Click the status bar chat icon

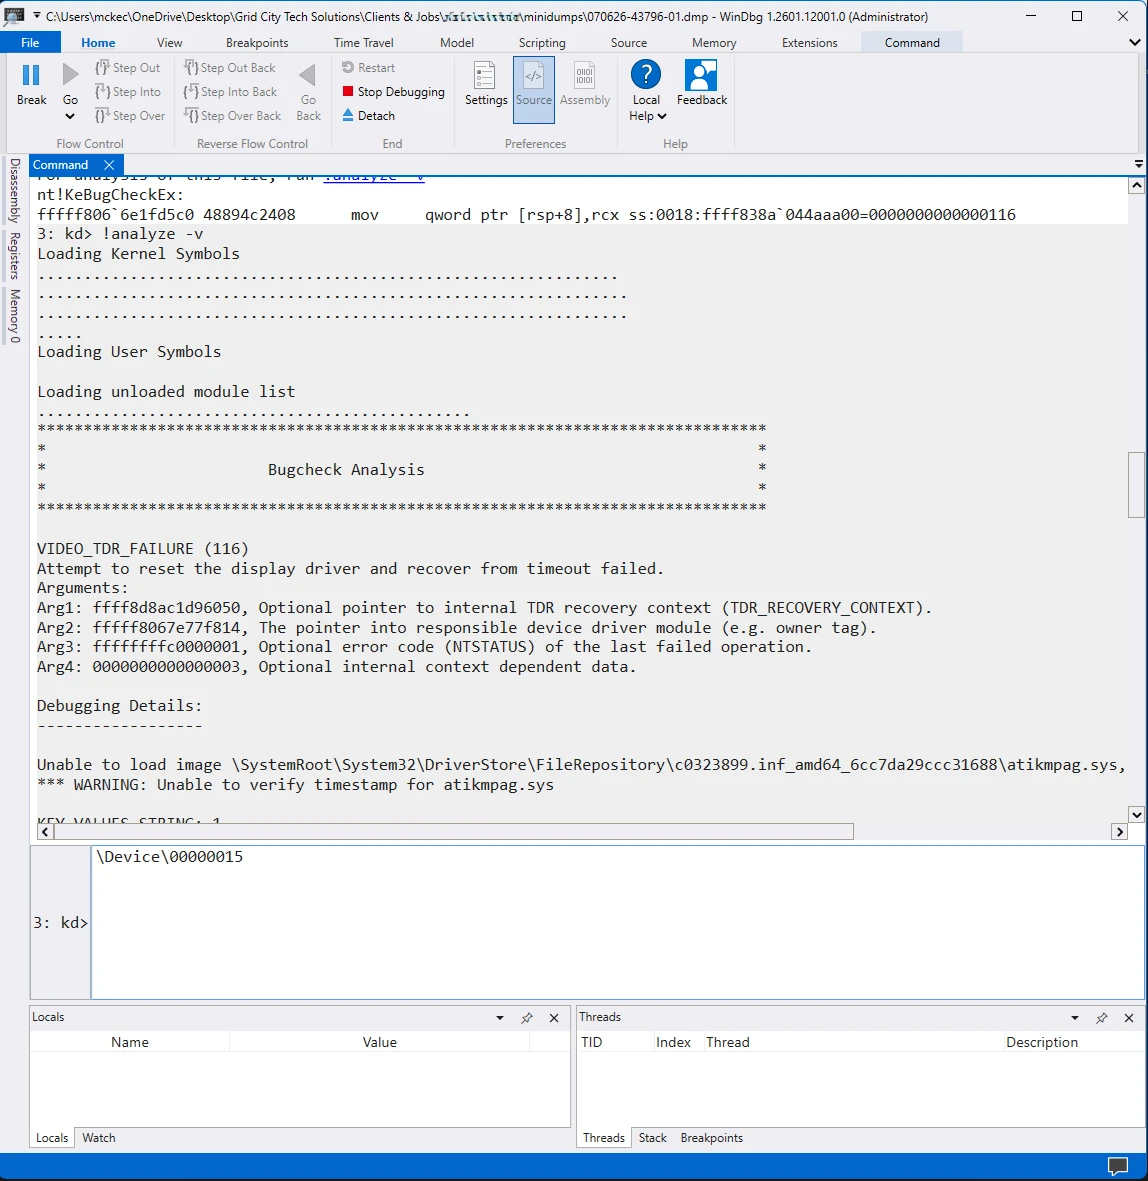[x=1118, y=1166]
